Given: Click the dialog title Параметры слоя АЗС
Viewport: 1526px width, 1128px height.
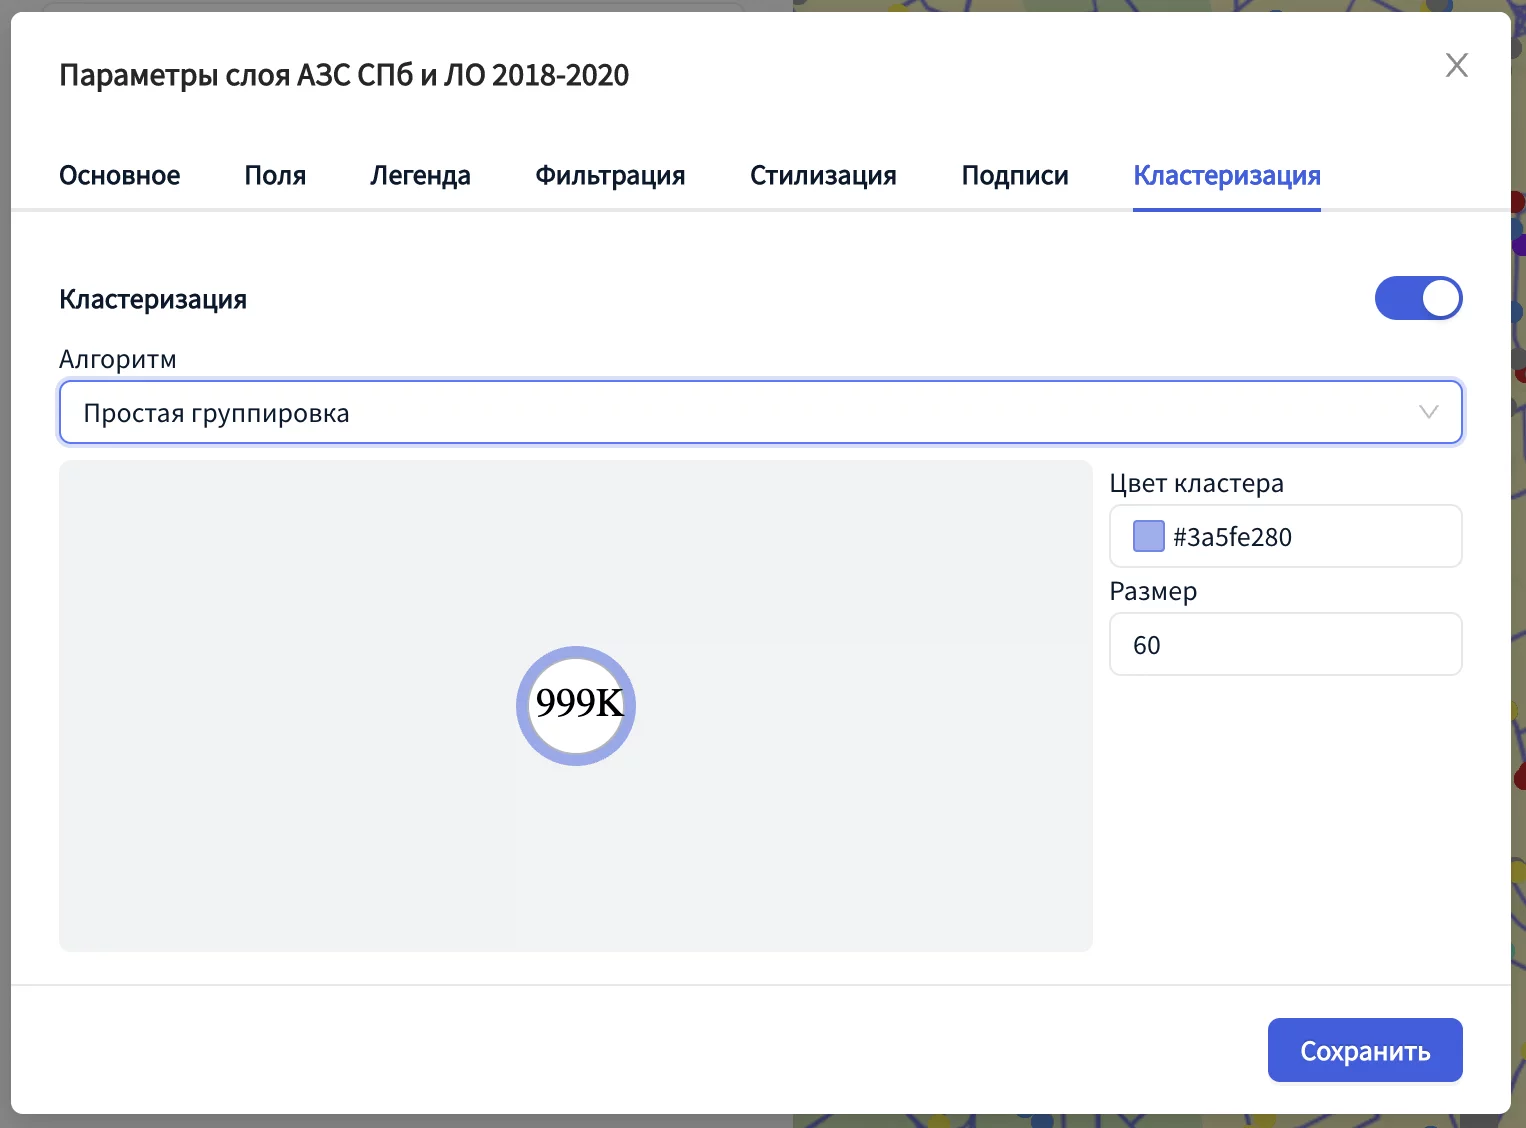Looking at the screenshot, I should click(344, 76).
